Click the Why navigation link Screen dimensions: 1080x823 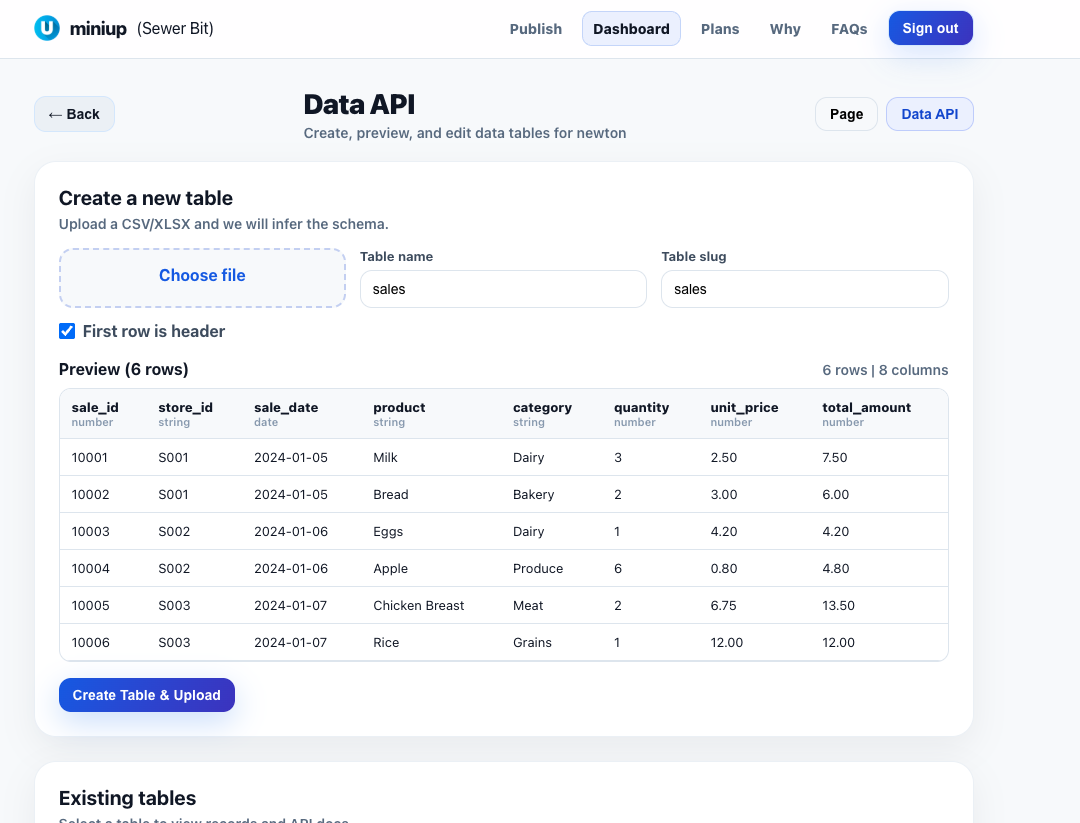coord(785,29)
